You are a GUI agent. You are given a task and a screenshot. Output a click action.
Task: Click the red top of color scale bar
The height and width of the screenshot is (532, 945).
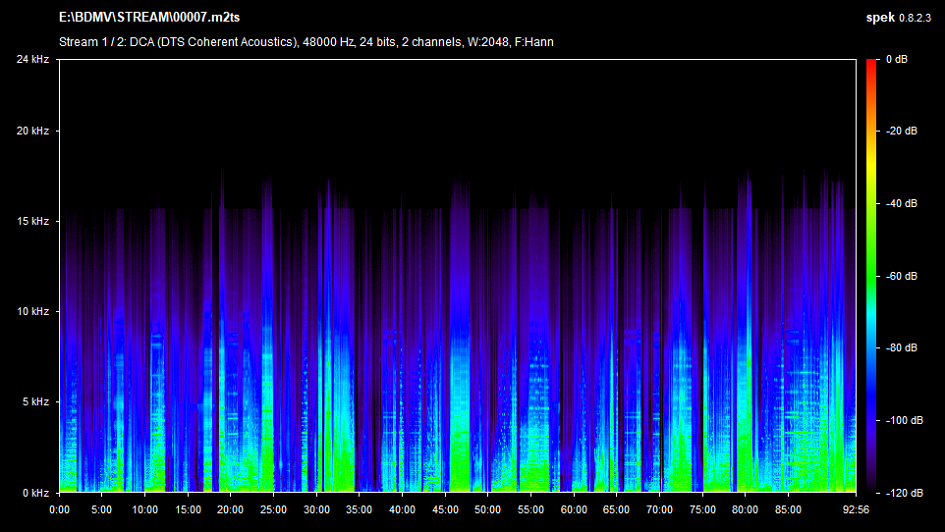point(871,66)
